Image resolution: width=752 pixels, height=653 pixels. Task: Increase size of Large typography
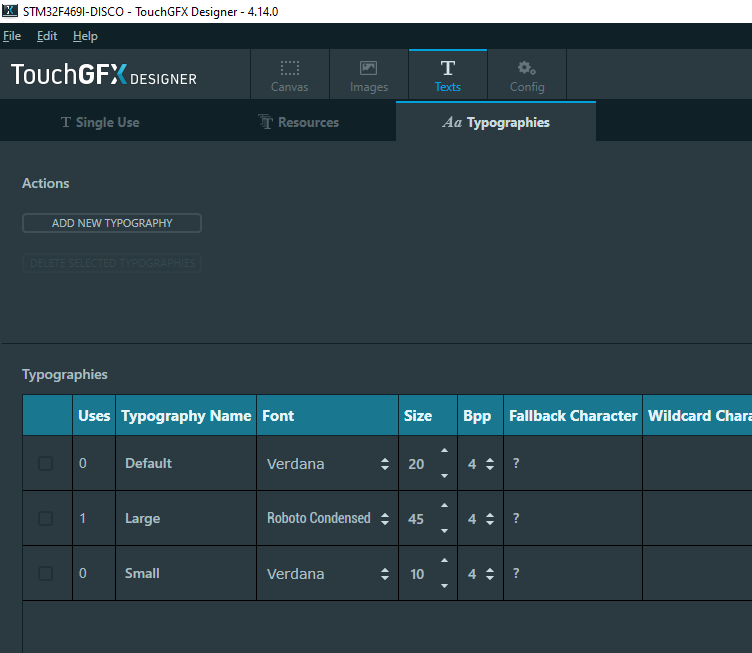[445, 506]
